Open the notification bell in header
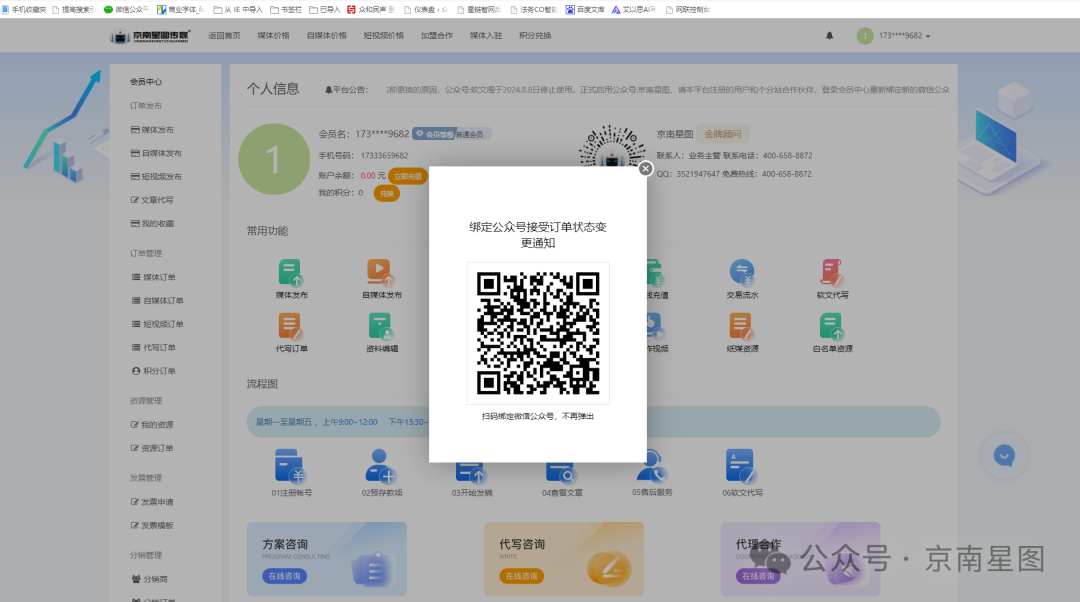 (829, 36)
